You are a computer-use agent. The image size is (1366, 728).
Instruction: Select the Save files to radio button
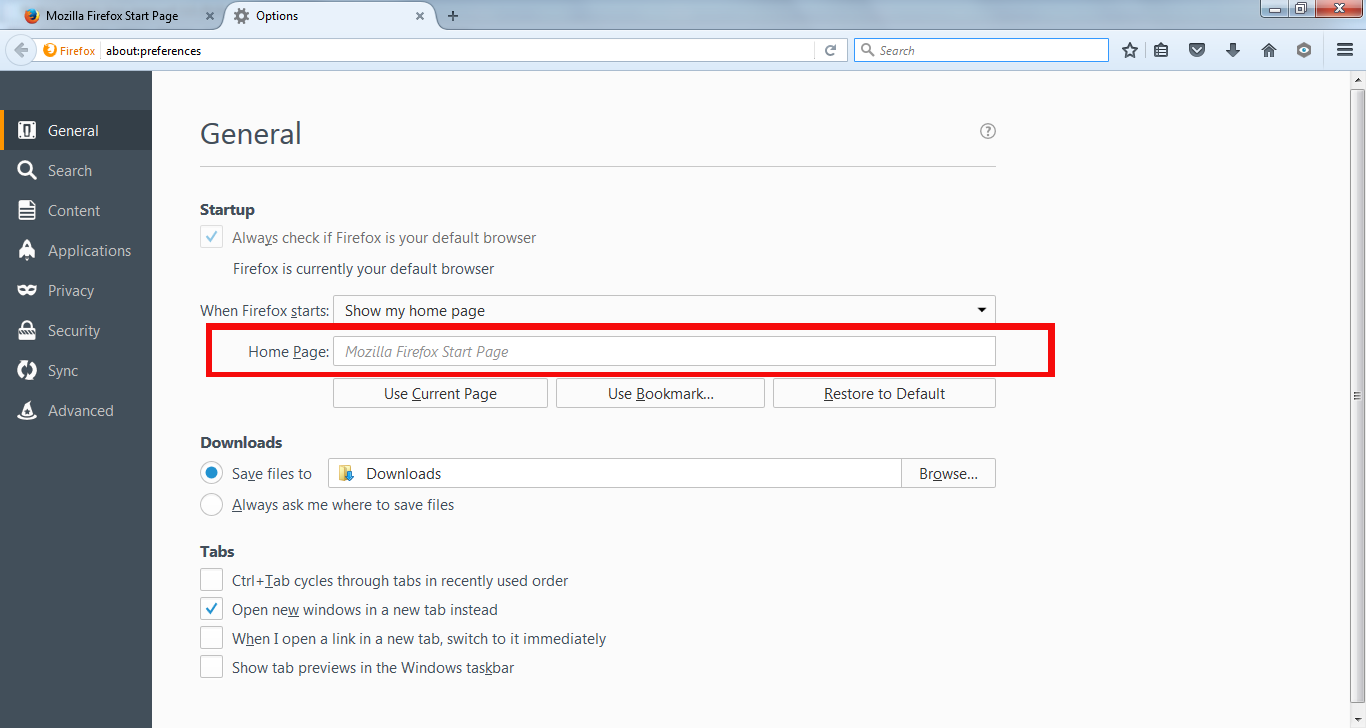[211, 473]
